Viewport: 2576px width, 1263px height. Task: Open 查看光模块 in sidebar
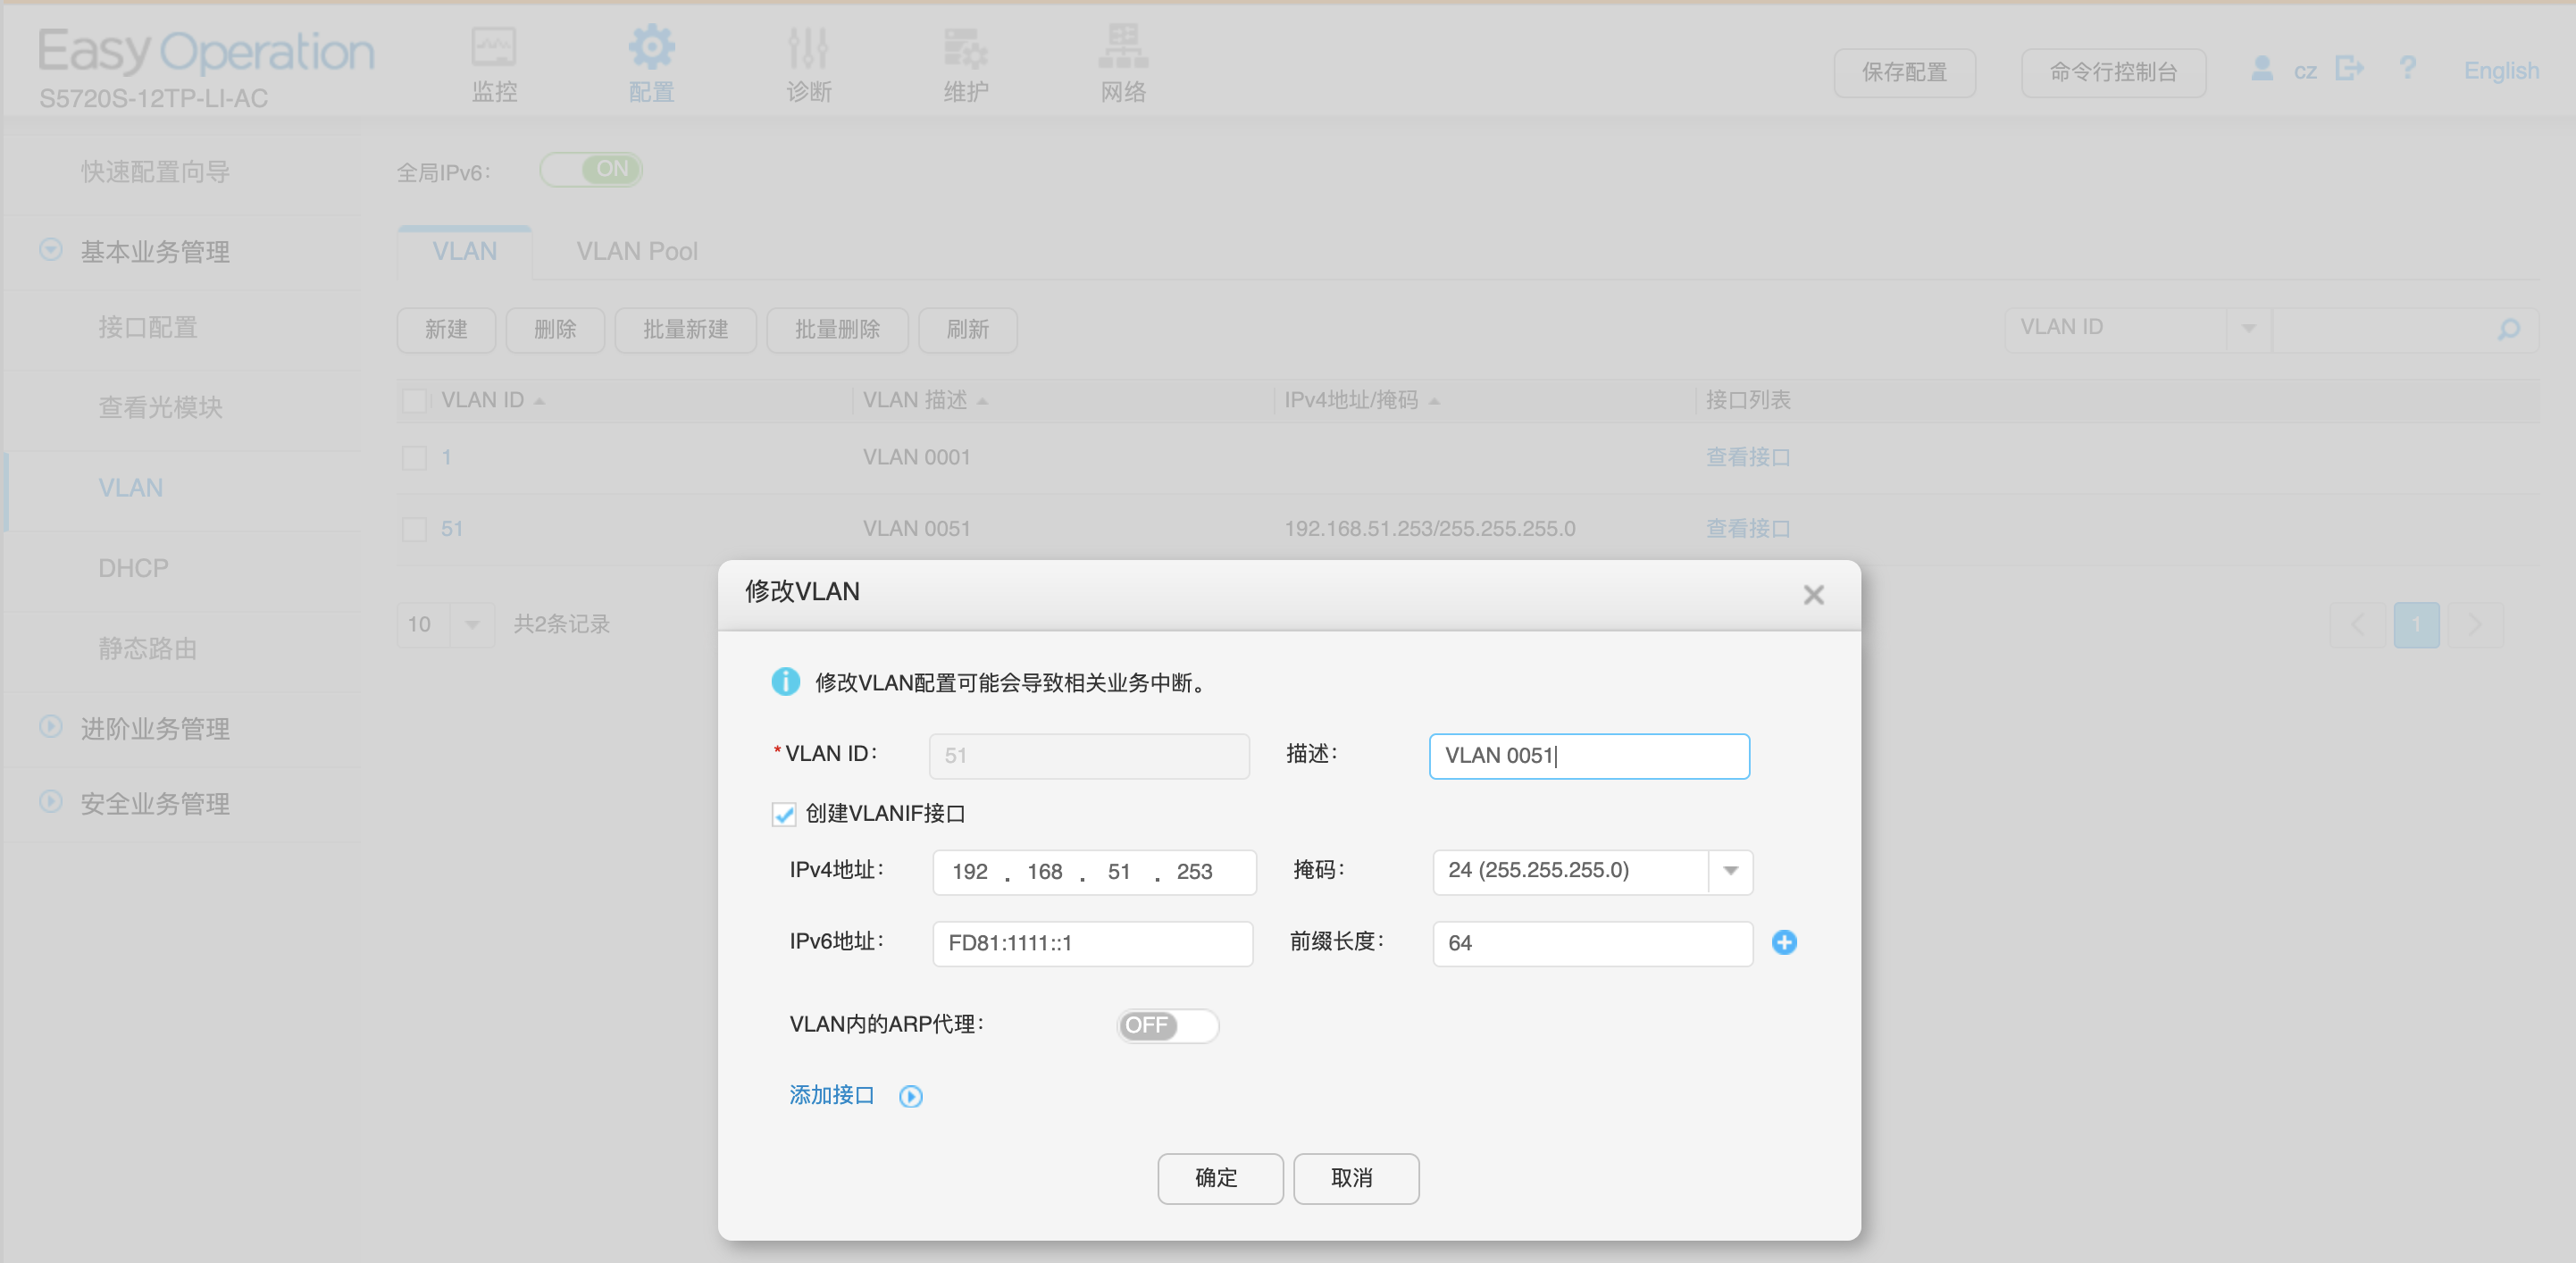160,408
